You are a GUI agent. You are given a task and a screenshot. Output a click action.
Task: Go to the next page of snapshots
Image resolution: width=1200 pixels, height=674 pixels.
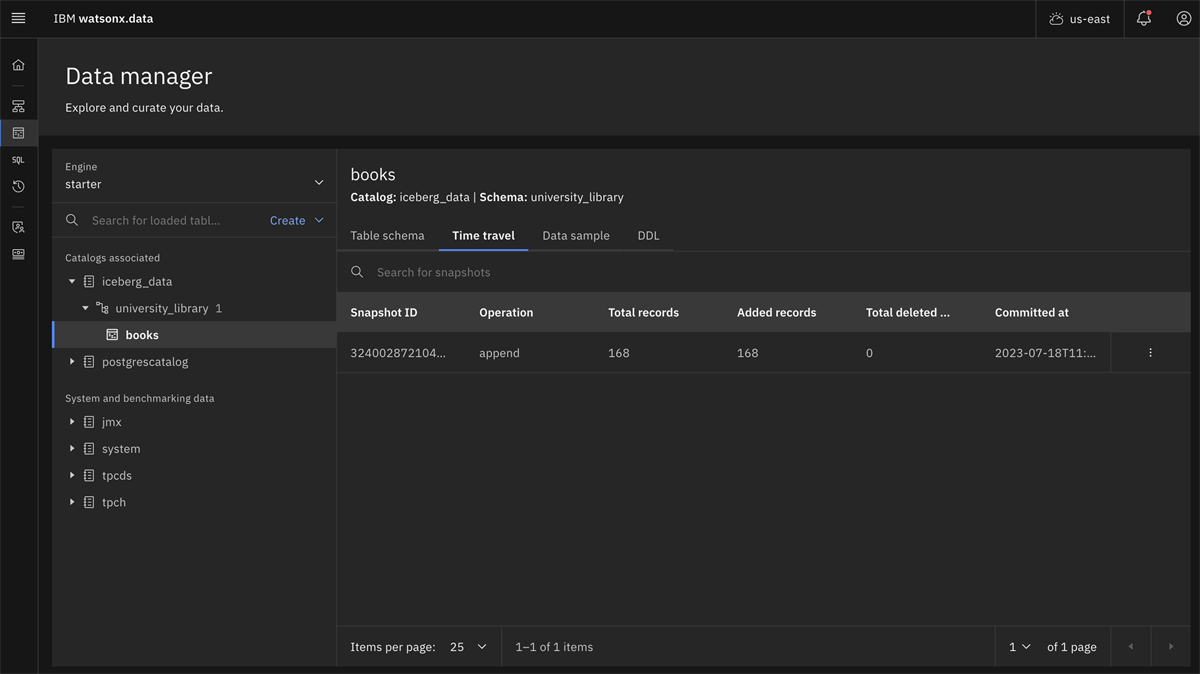tap(1171, 647)
